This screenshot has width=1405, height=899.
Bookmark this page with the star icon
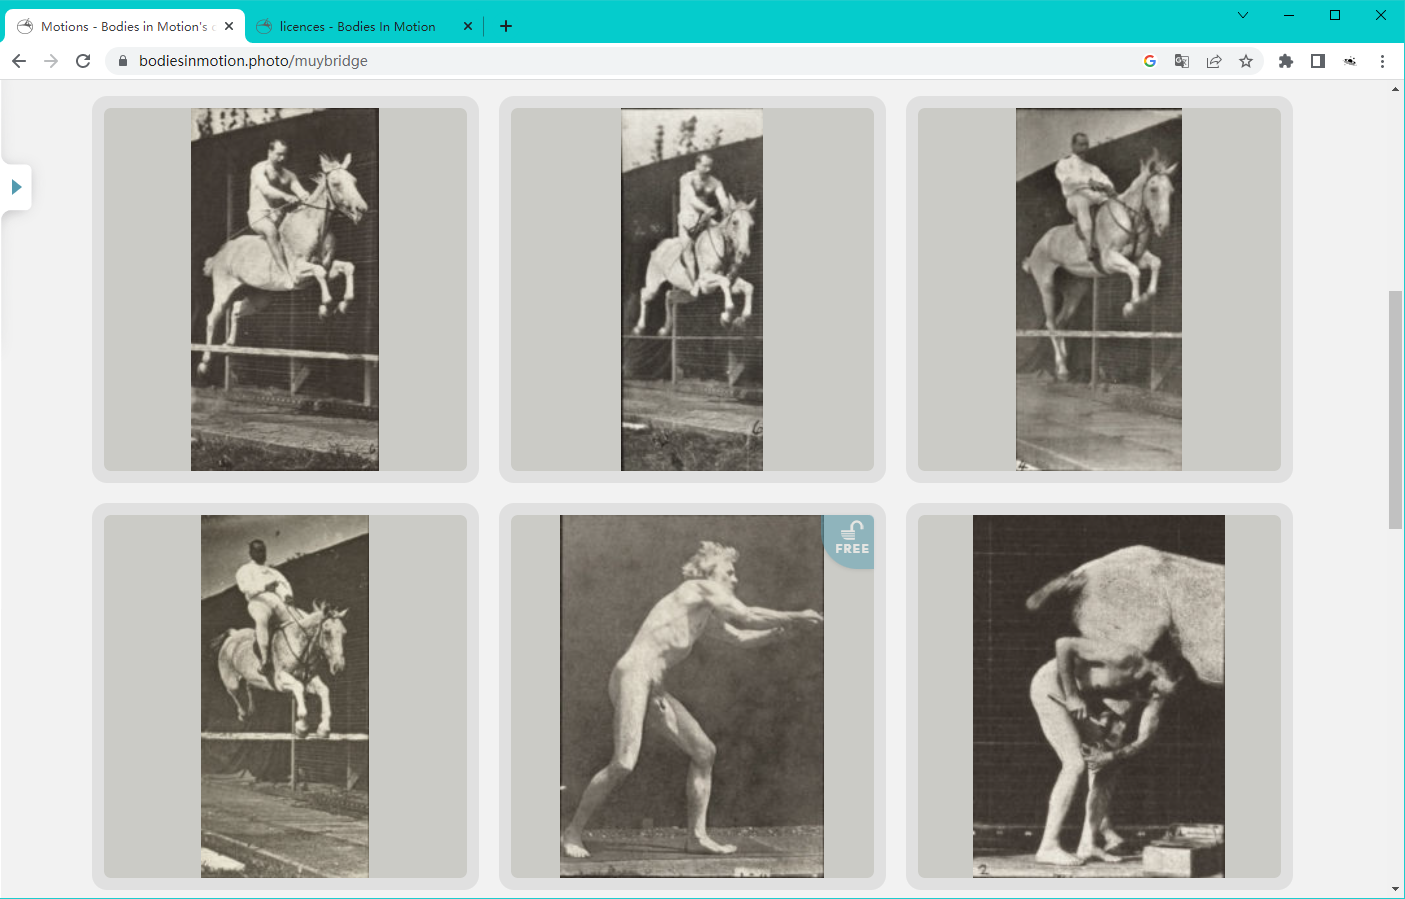point(1246,61)
